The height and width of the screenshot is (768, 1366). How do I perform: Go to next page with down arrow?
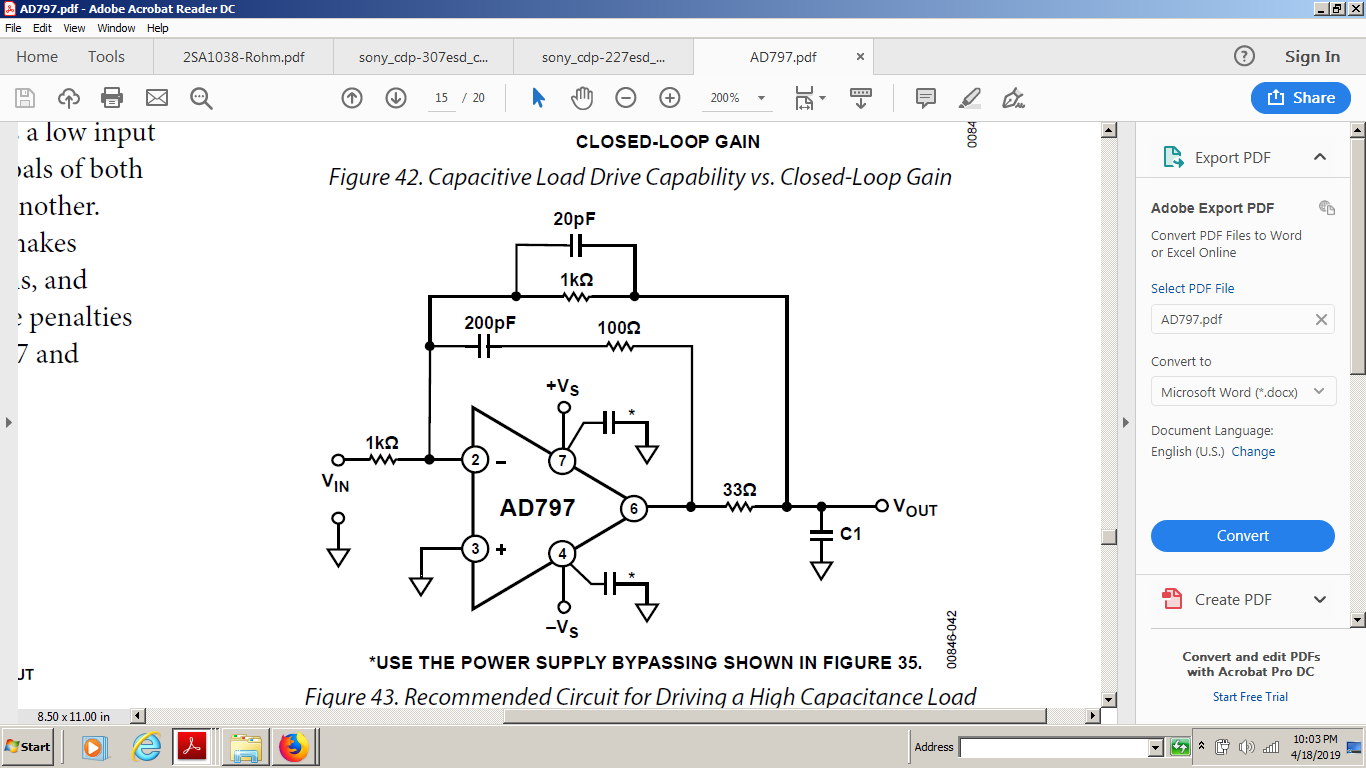pyautogui.click(x=396, y=98)
